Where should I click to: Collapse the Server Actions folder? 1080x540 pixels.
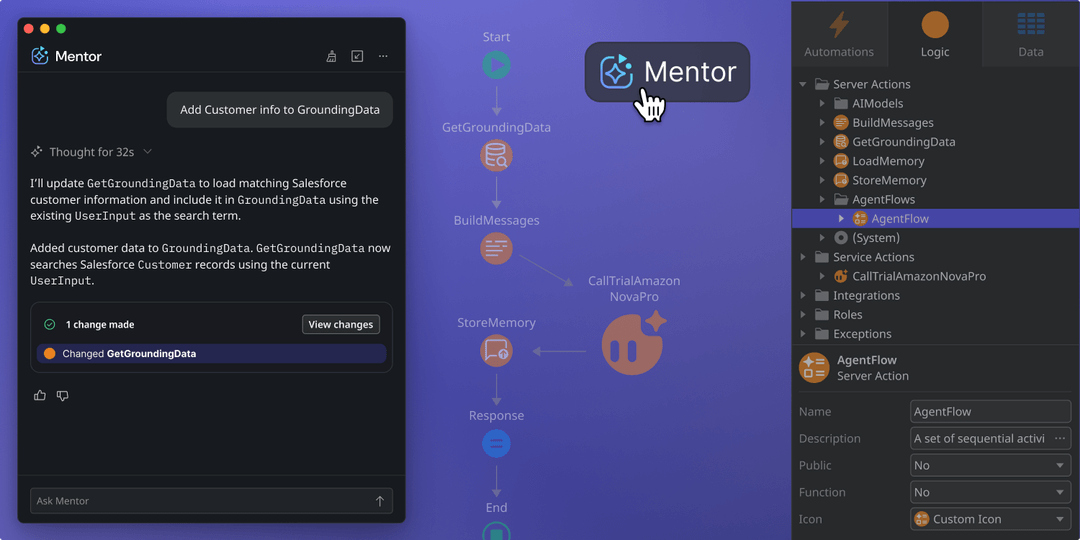[x=802, y=84]
